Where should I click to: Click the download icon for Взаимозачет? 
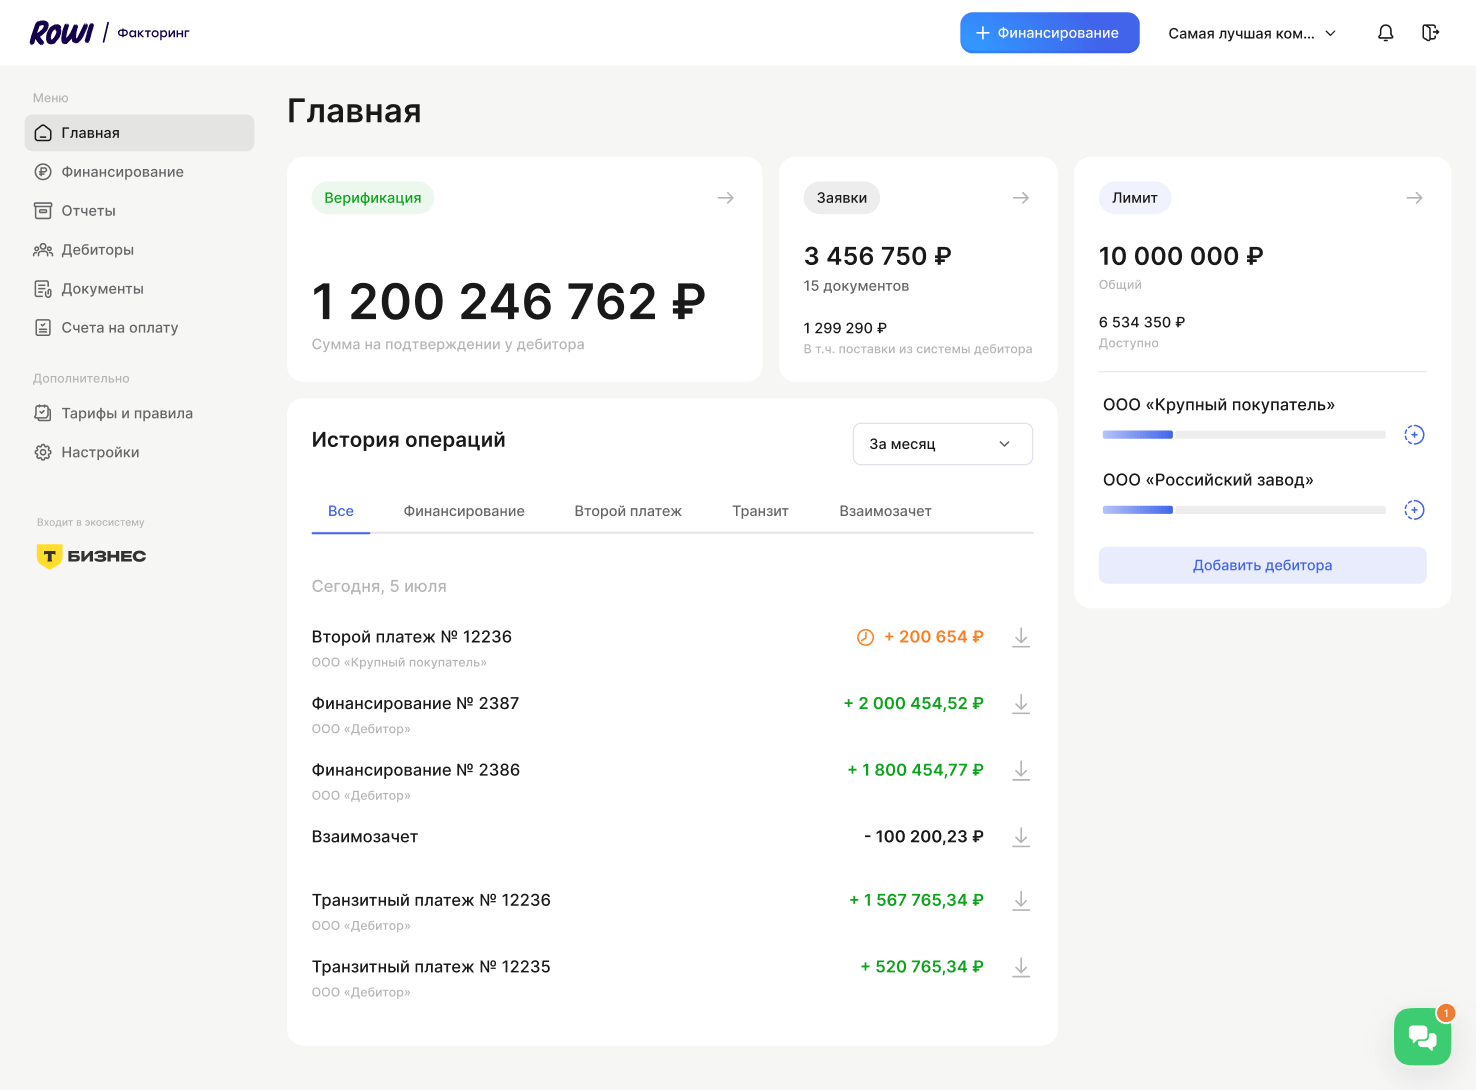pyautogui.click(x=1020, y=837)
